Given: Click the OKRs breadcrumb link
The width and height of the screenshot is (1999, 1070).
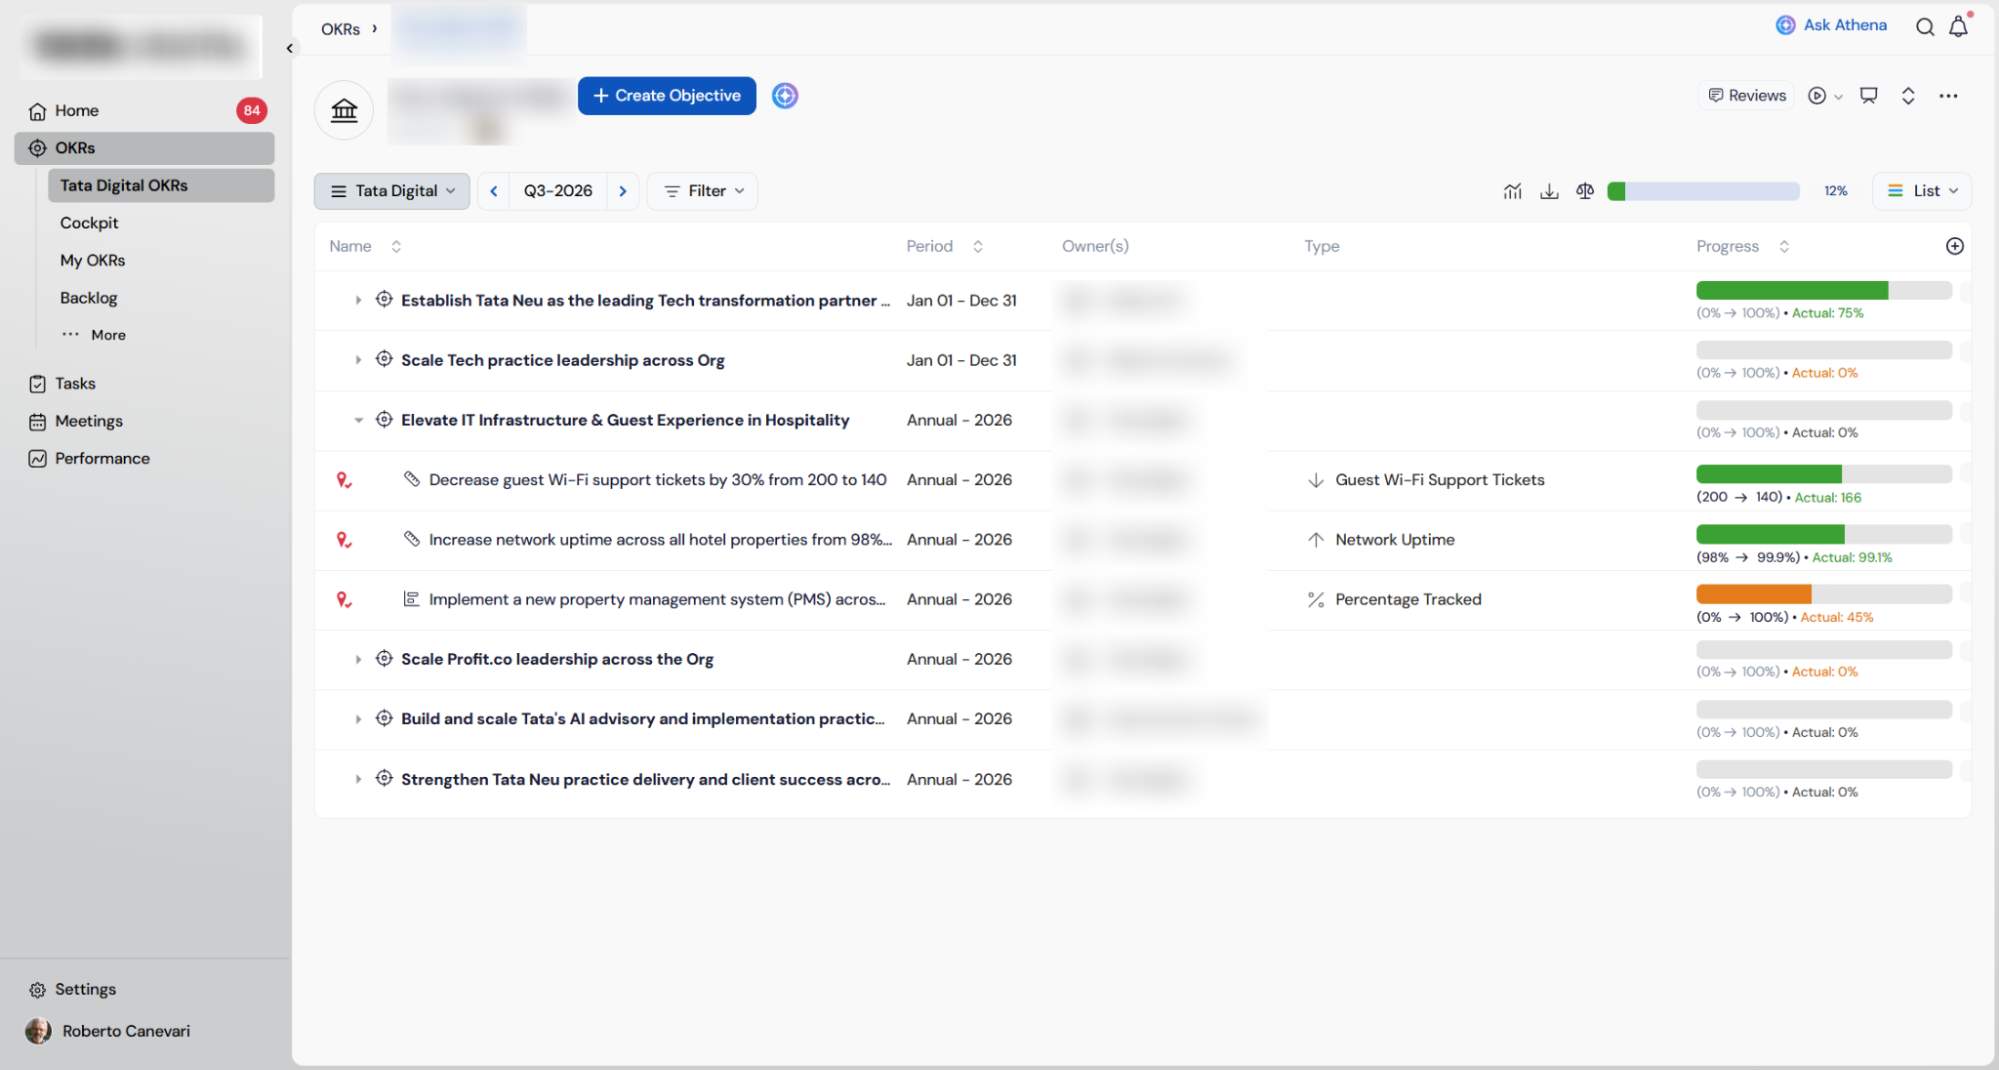Looking at the screenshot, I should (340, 29).
